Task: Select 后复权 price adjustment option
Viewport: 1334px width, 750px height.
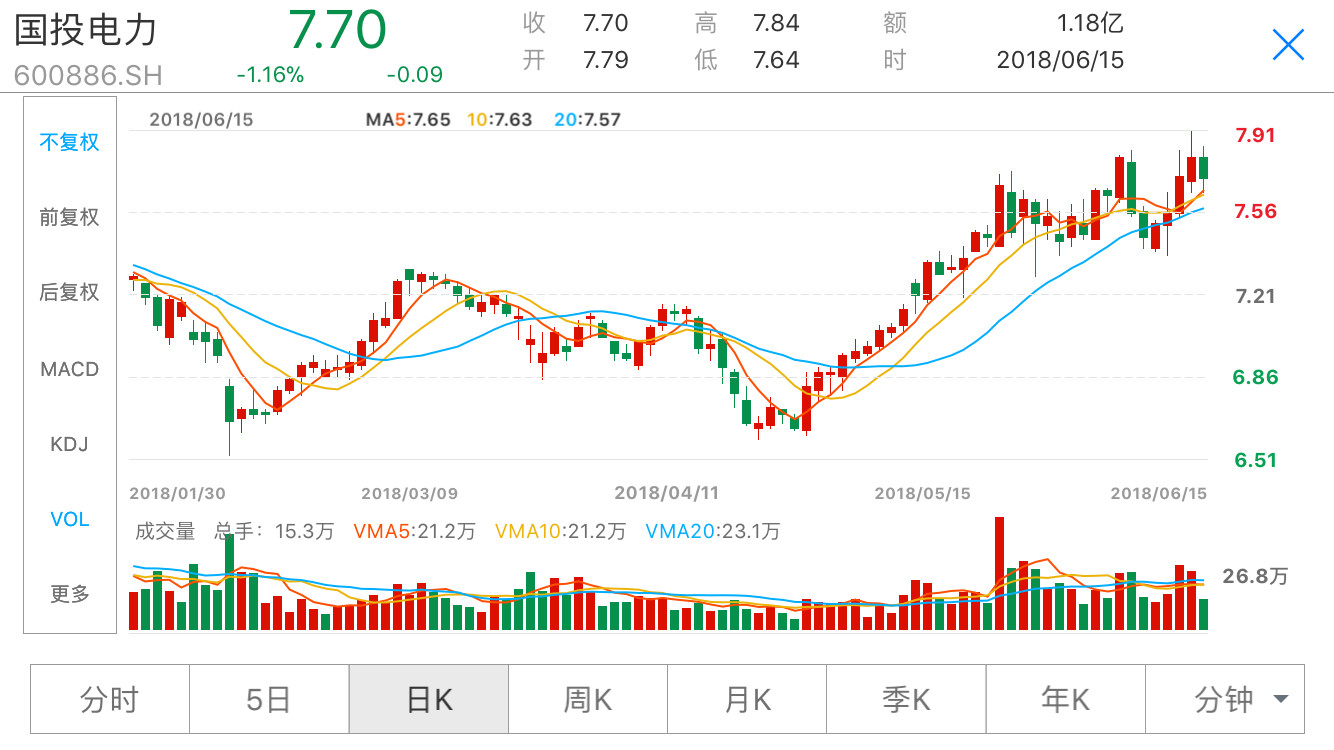Action: (70, 292)
